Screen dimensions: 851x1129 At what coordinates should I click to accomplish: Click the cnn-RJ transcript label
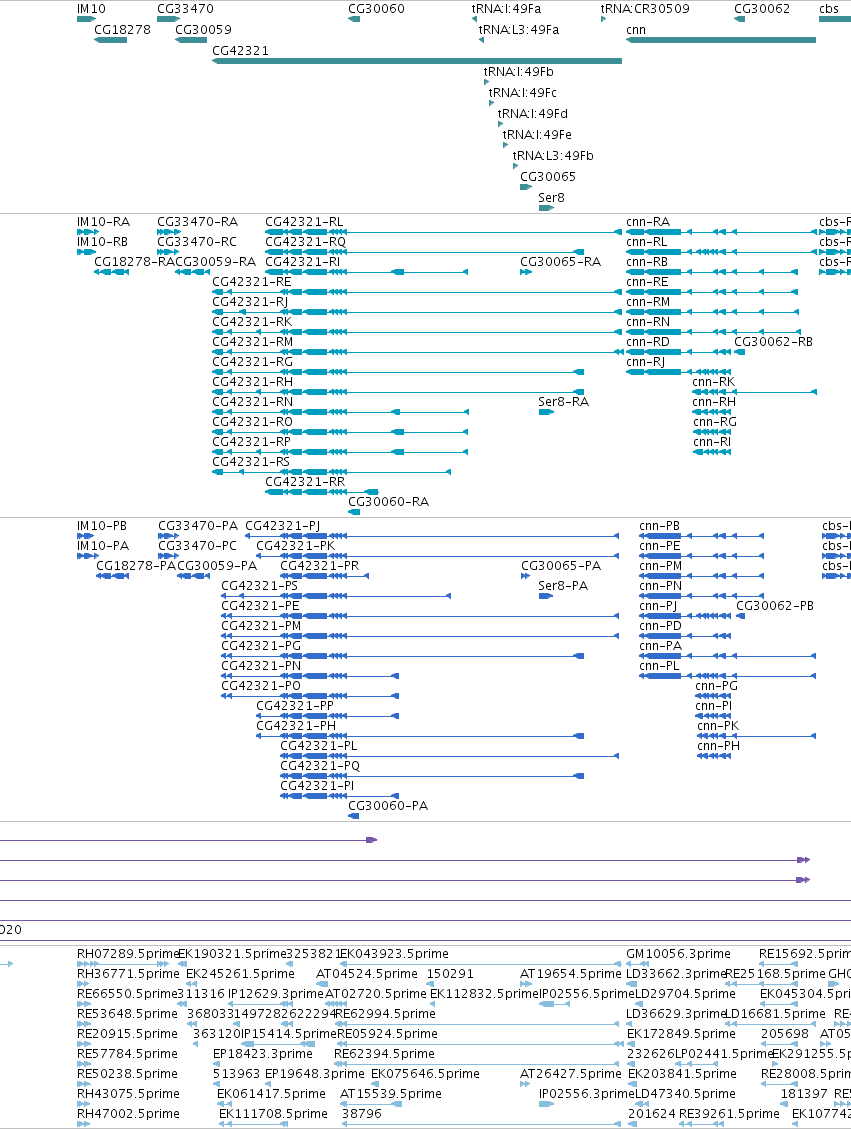click(645, 361)
